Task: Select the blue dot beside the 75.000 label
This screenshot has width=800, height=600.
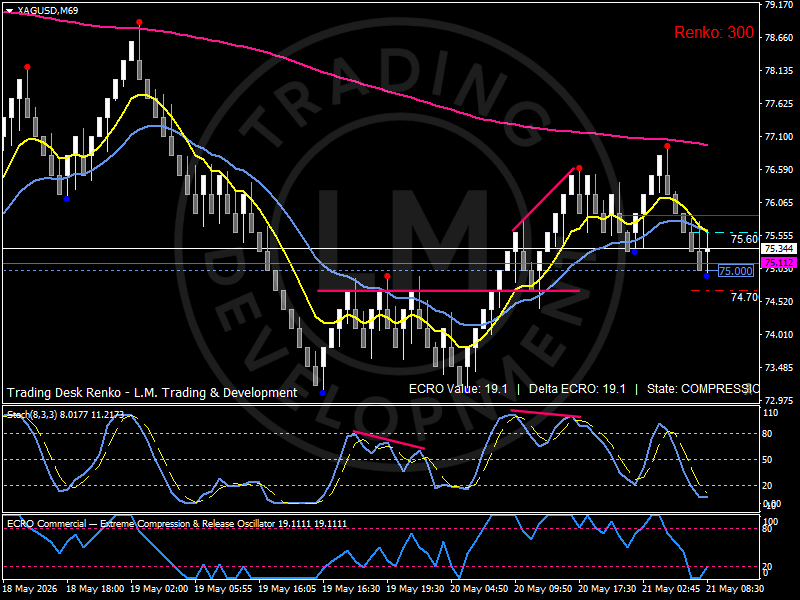Action: 707,276
